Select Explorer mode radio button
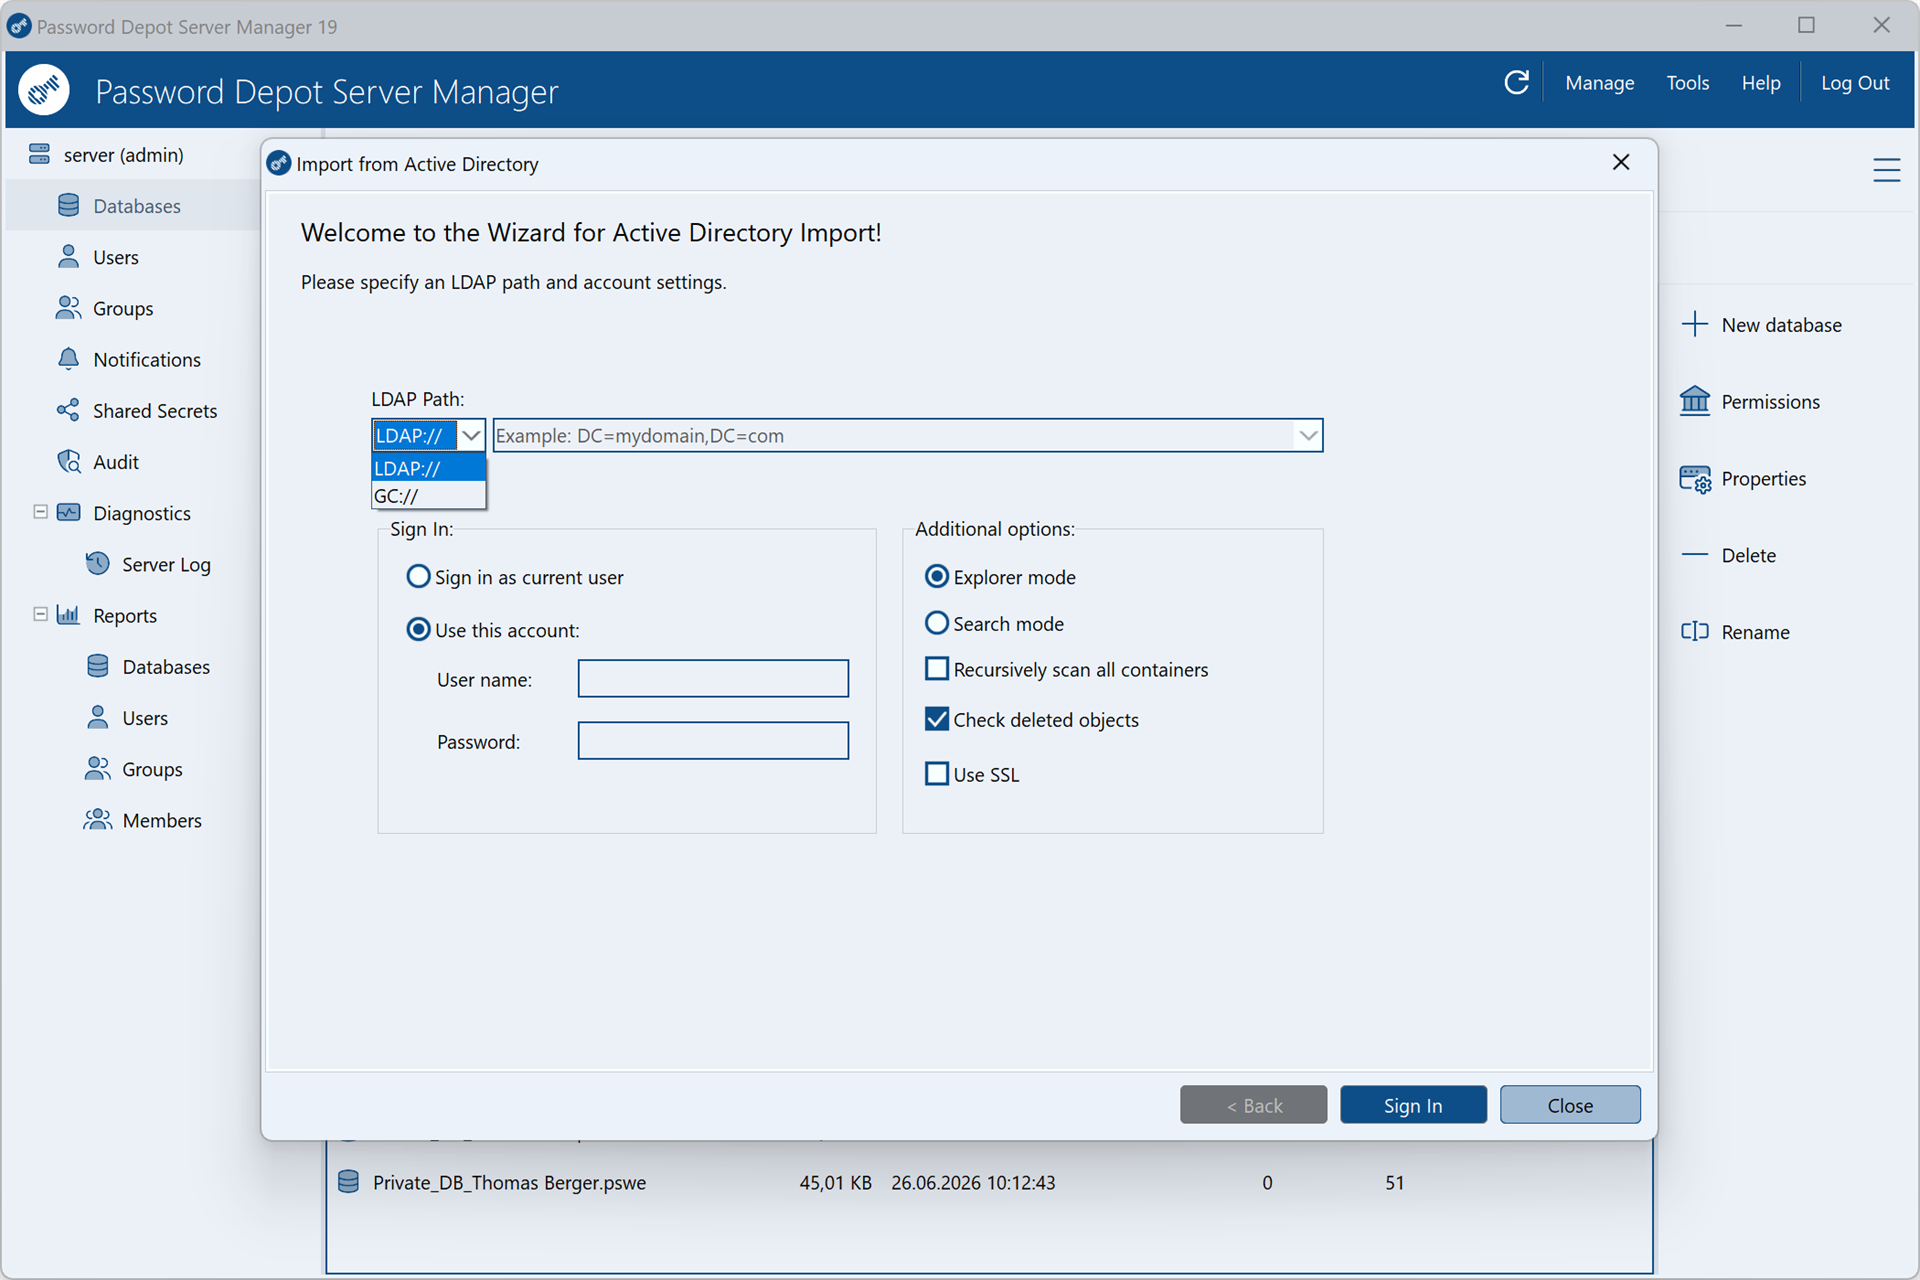 tap(936, 576)
